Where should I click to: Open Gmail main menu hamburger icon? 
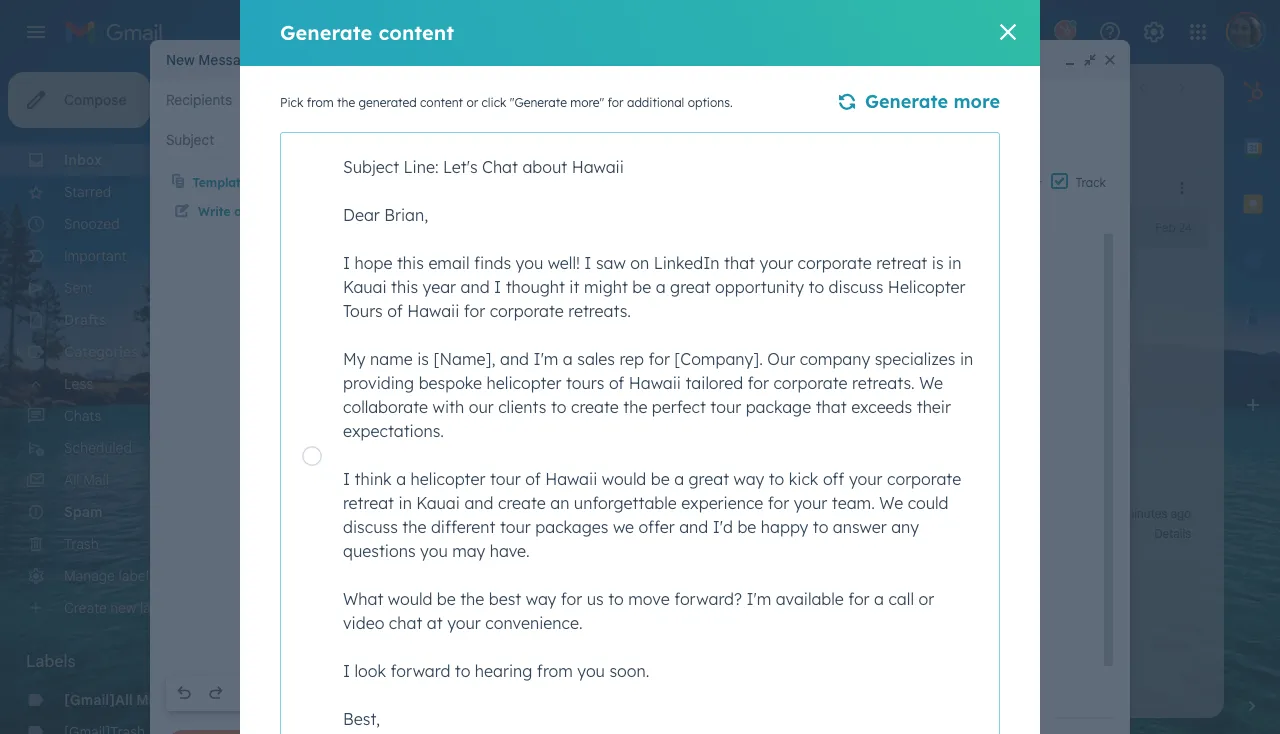[36, 32]
